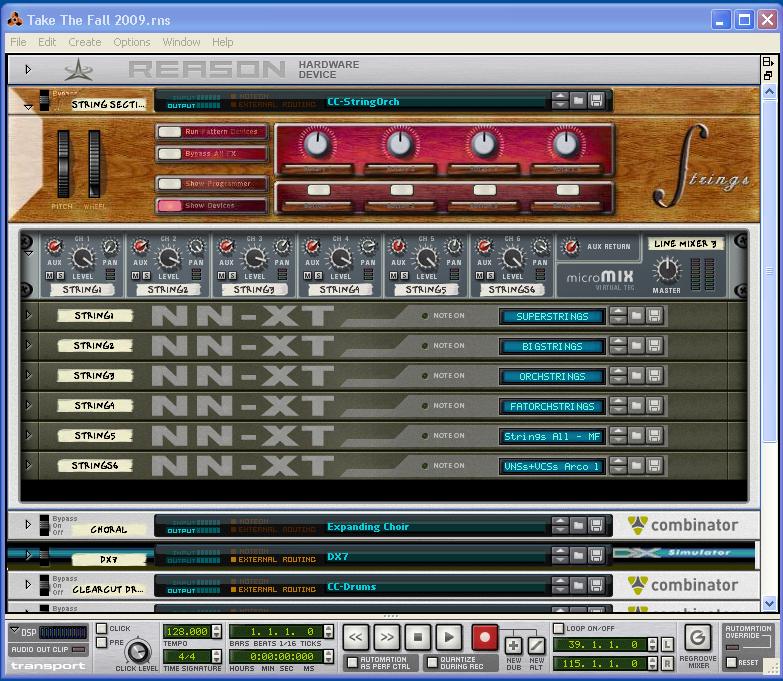Step CC-StringOrch patch selection arrows
Screen dimensions: 783x681
tap(560, 101)
